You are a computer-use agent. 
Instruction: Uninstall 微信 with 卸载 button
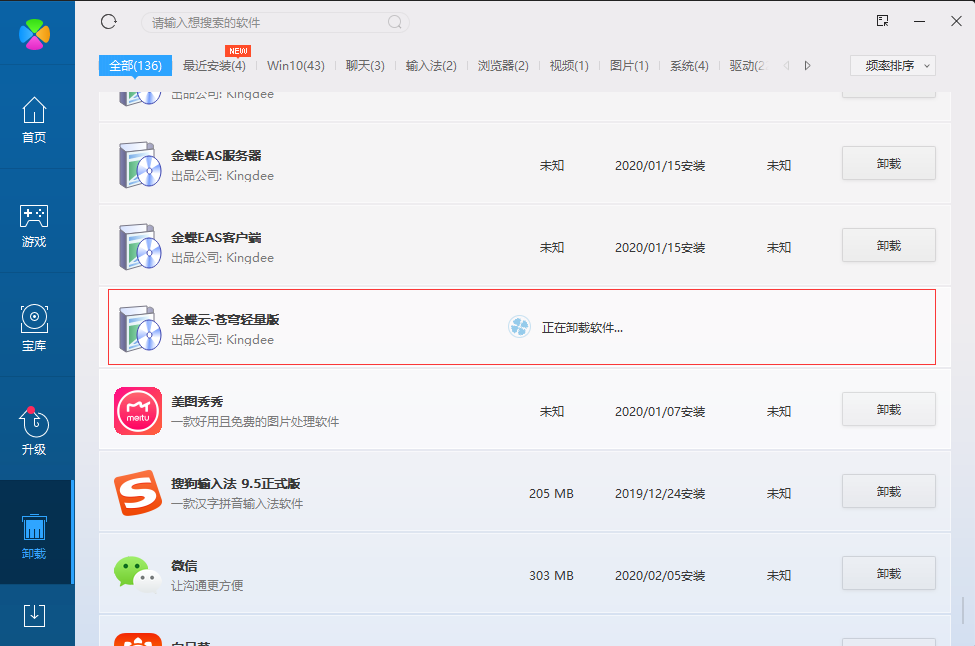[889, 574]
